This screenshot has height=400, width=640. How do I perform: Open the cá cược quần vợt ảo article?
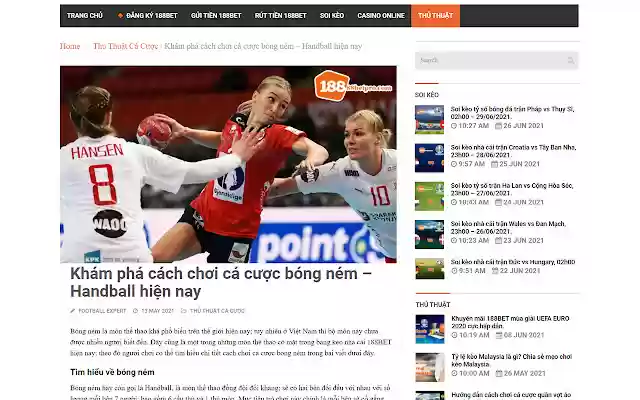click(x=511, y=395)
